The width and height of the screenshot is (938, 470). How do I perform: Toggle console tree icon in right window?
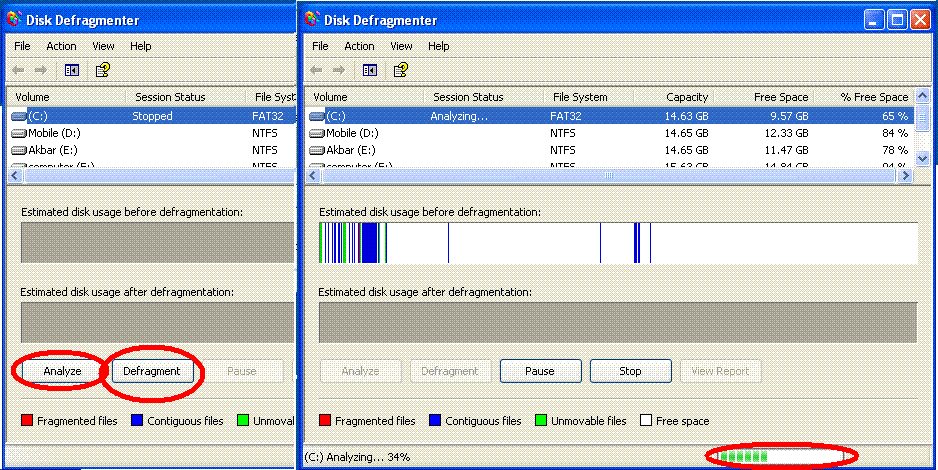pos(370,71)
